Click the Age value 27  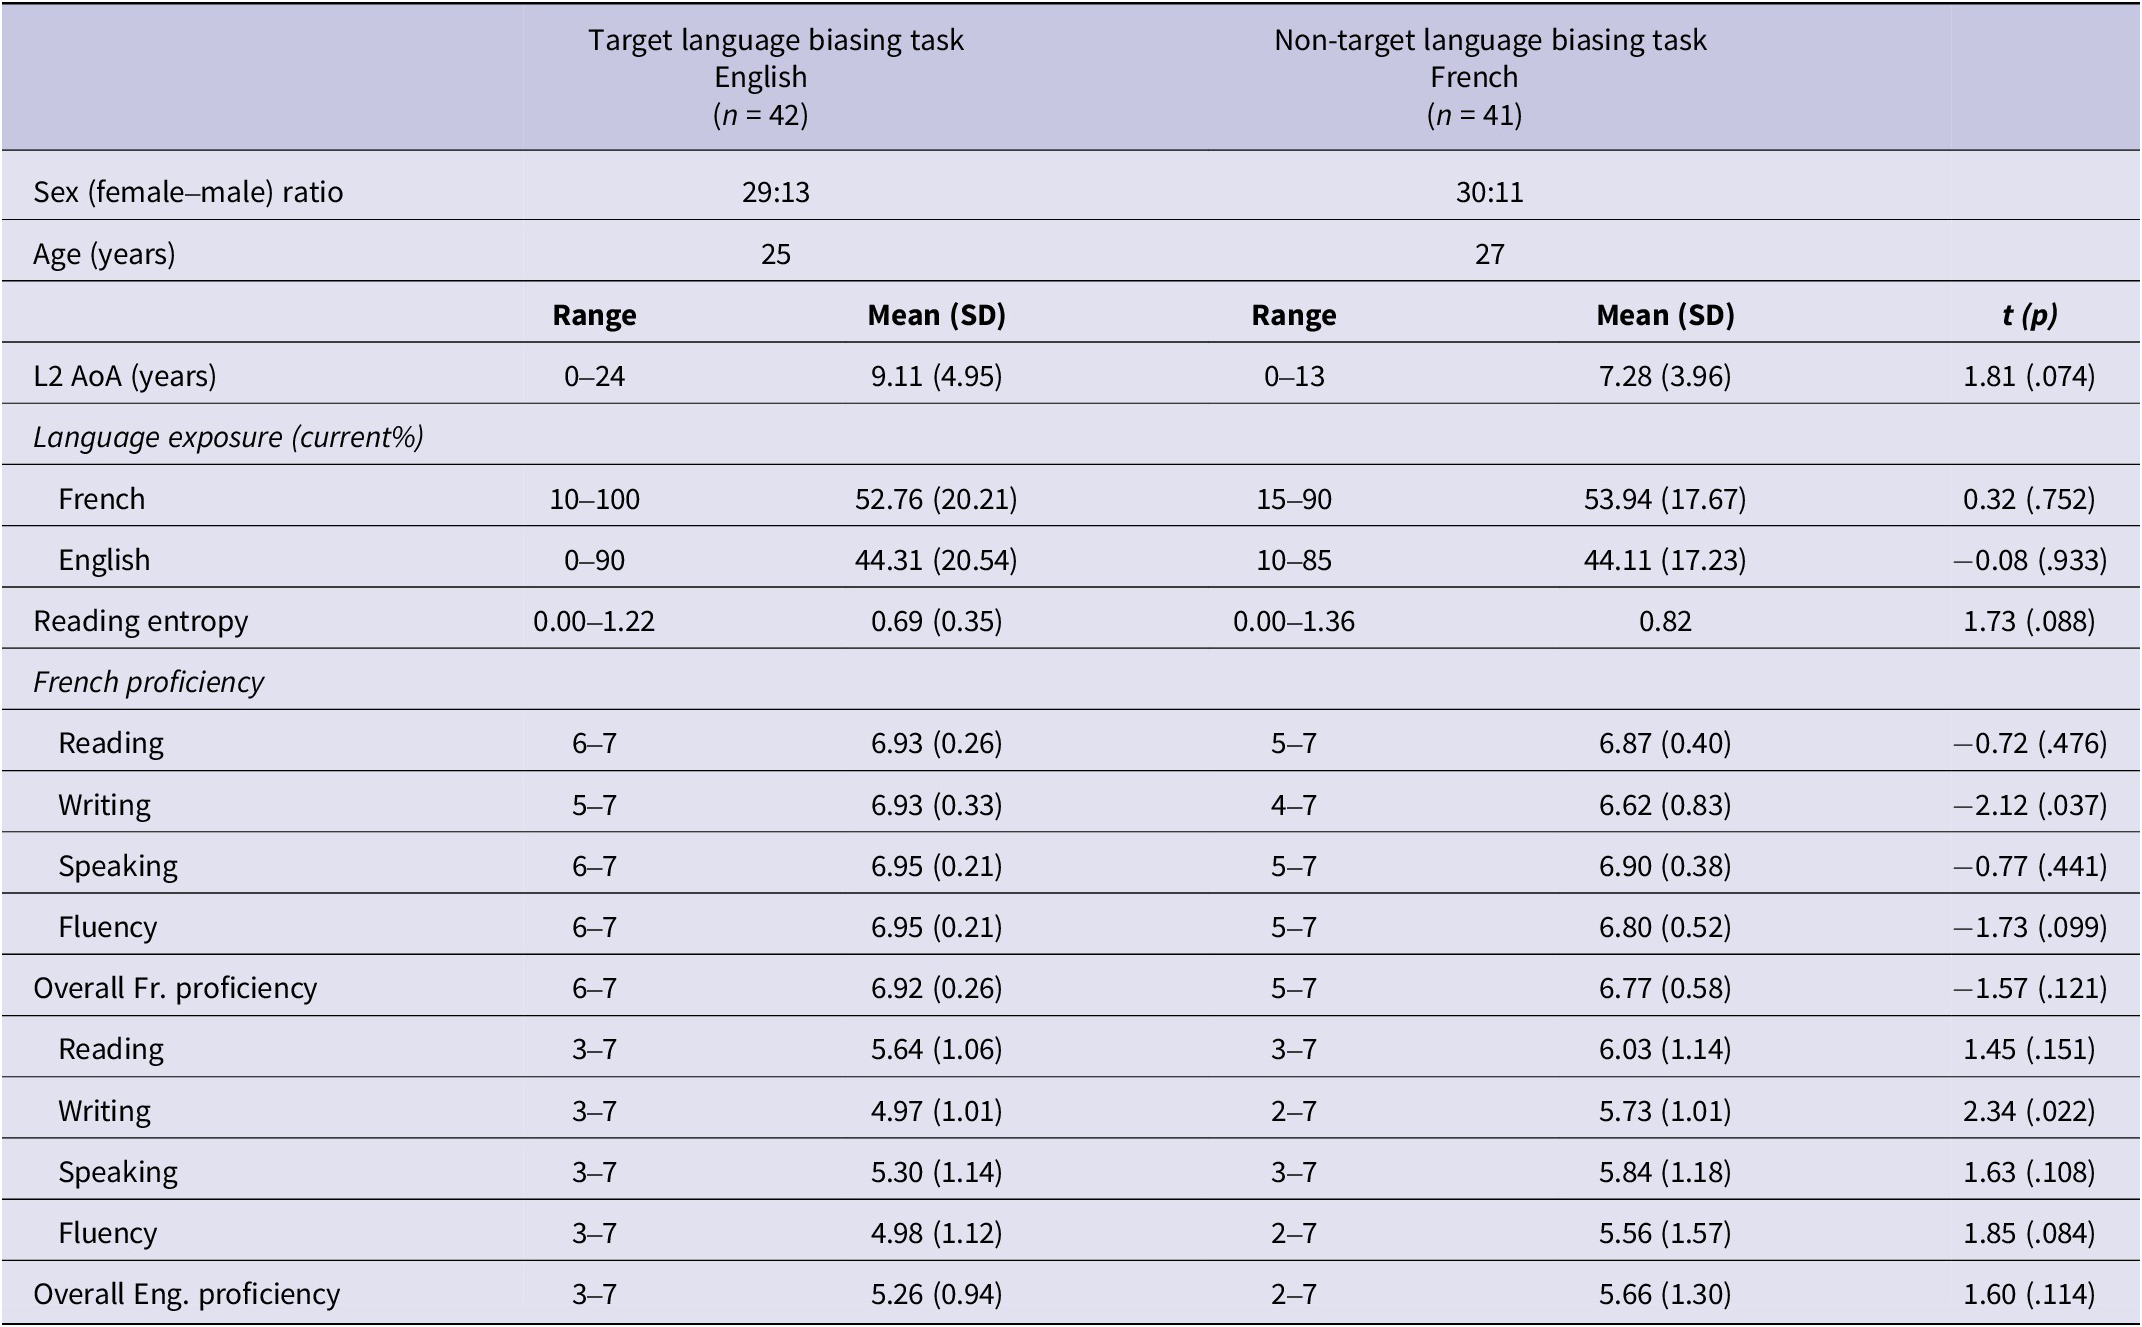[1489, 254]
